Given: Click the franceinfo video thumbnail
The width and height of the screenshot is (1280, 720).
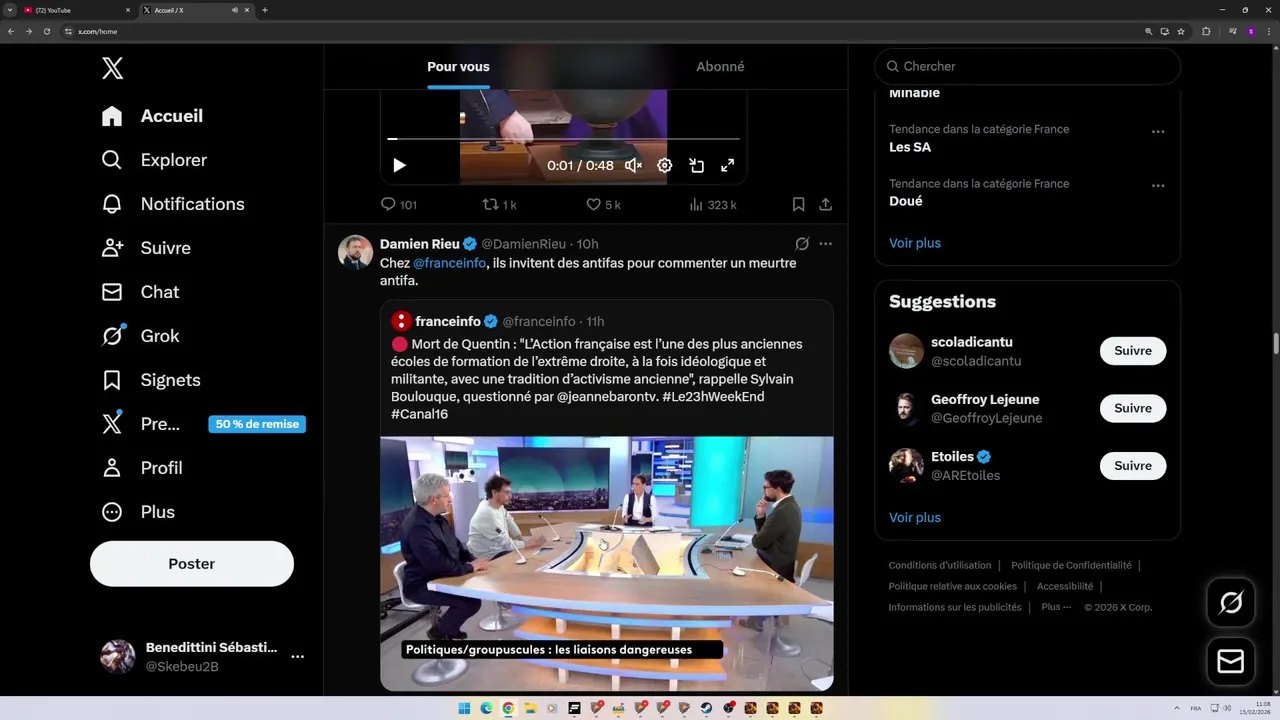Looking at the screenshot, I should click(607, 563).
